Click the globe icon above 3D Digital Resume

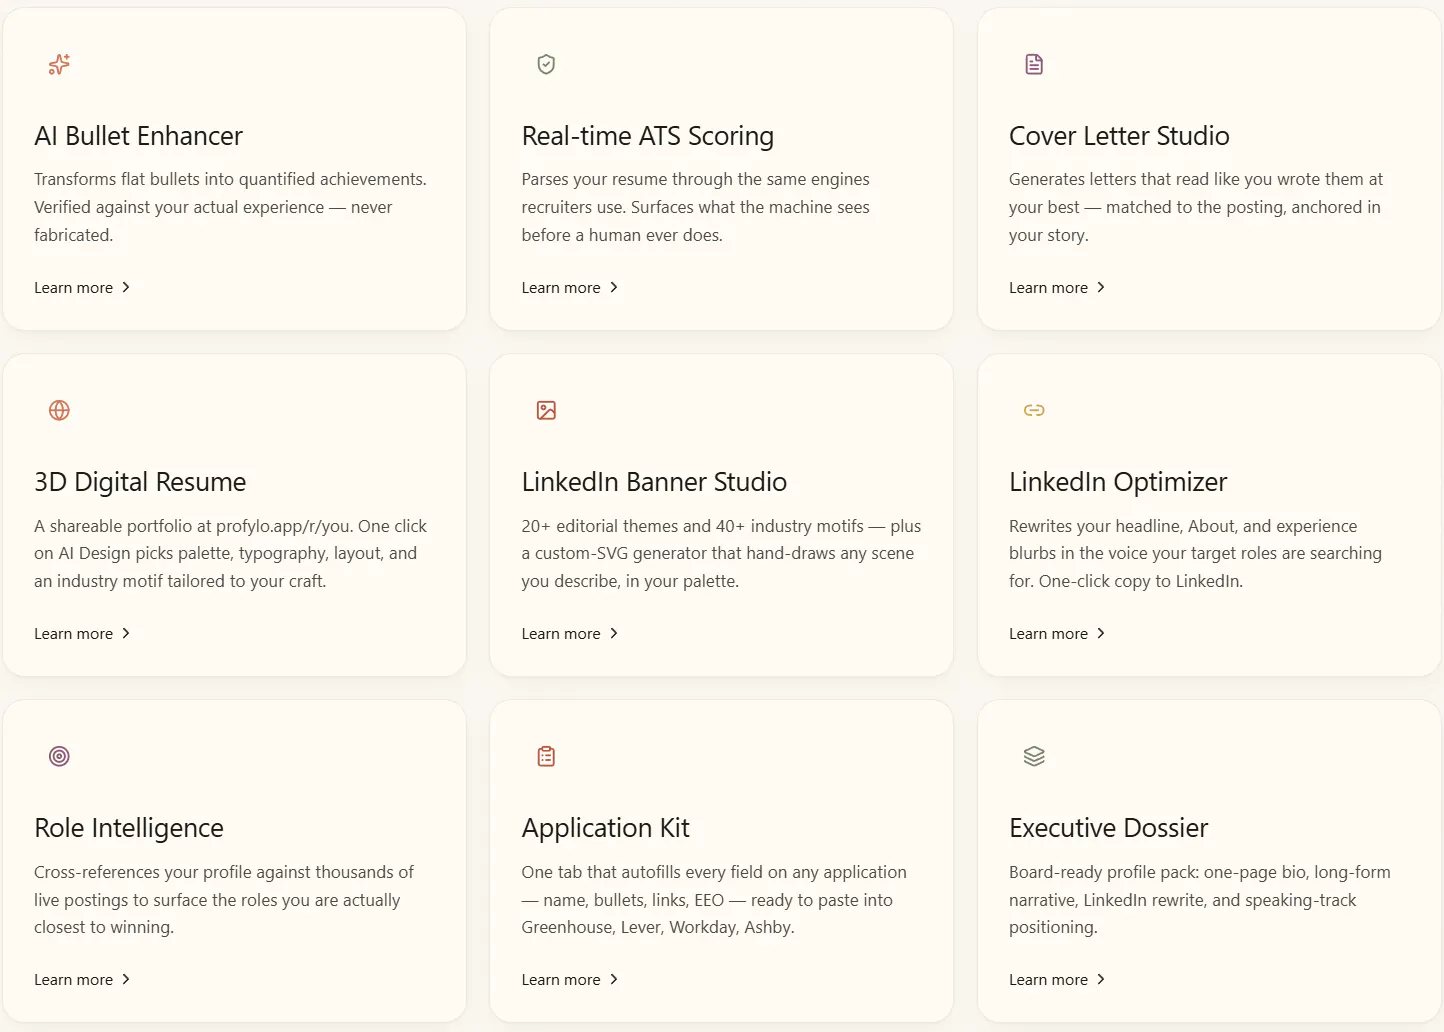pyautogui.click(x=59, y=411)
